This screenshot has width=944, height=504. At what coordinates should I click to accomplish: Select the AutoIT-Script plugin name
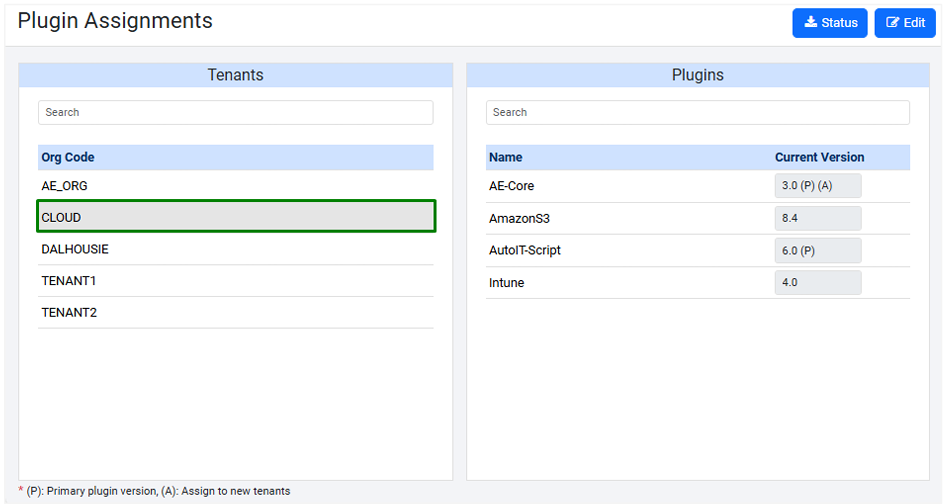[x=524, y=250]
